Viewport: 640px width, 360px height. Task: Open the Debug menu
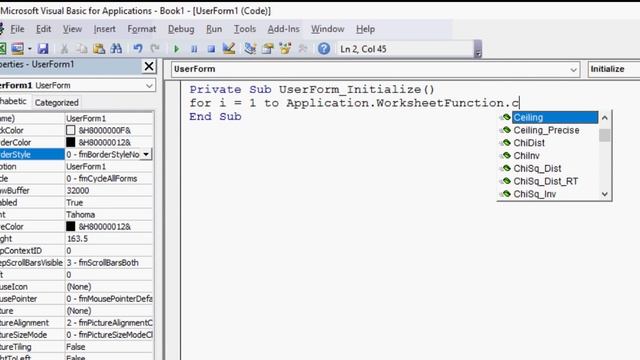coord(181,29)
